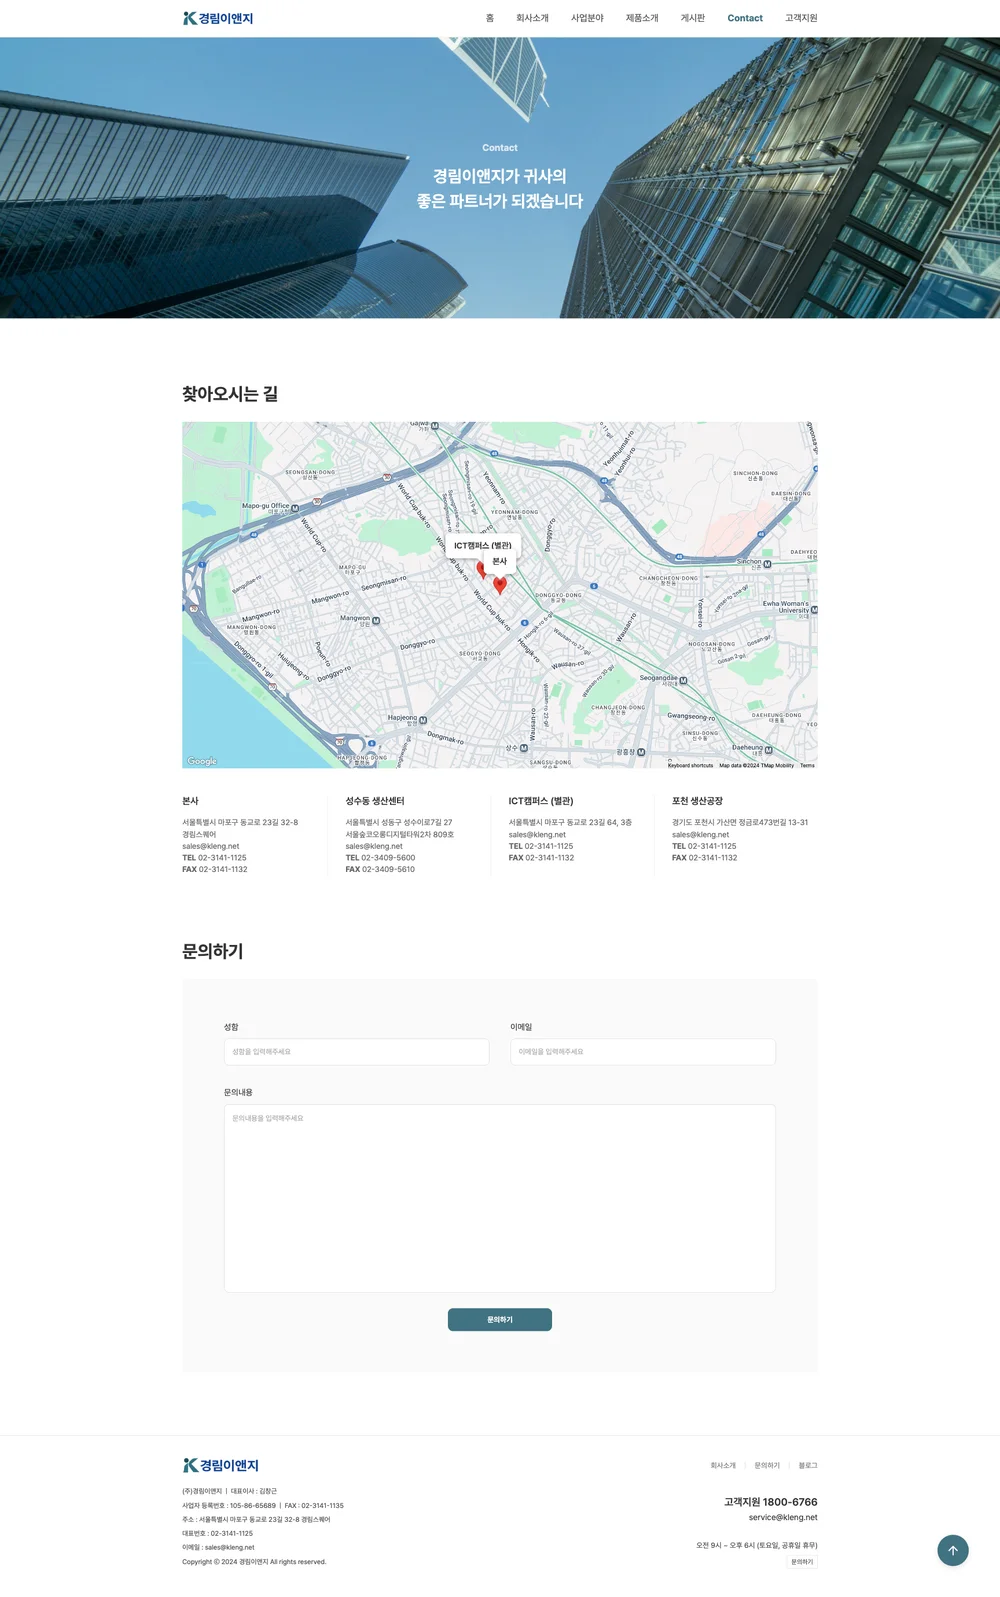Click the scroll-to-top arrow button
This screenshot has height=1597, width=1000.
(953, 1551)
